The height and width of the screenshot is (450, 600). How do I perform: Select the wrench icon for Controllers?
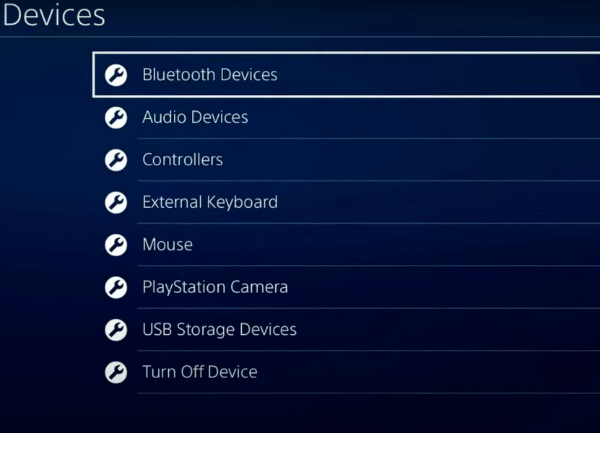coord(116,160)
